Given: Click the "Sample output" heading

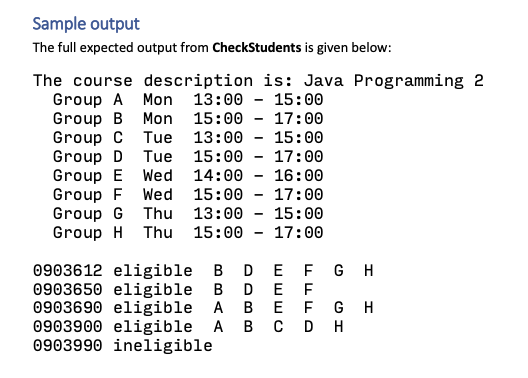Looking at the screenshot, I should [86, 24].
